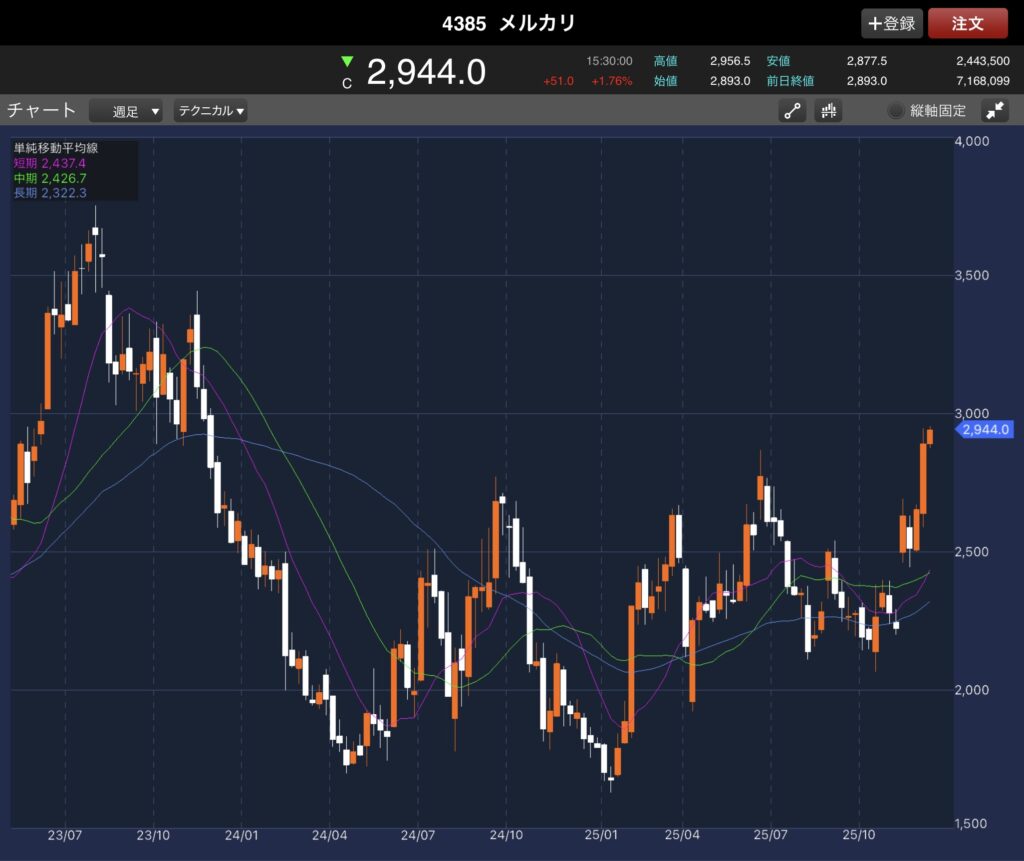Tap the チャート section label

[41, 111]
